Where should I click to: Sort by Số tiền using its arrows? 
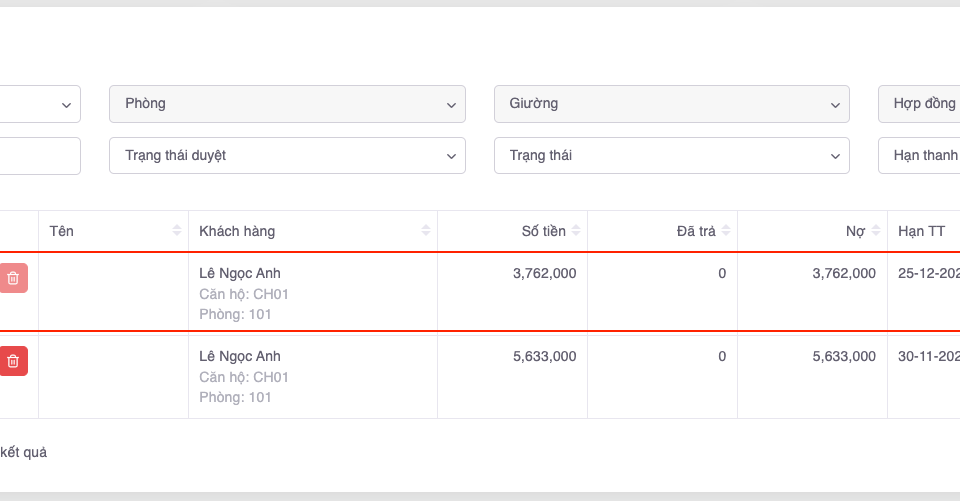[576, 231]
